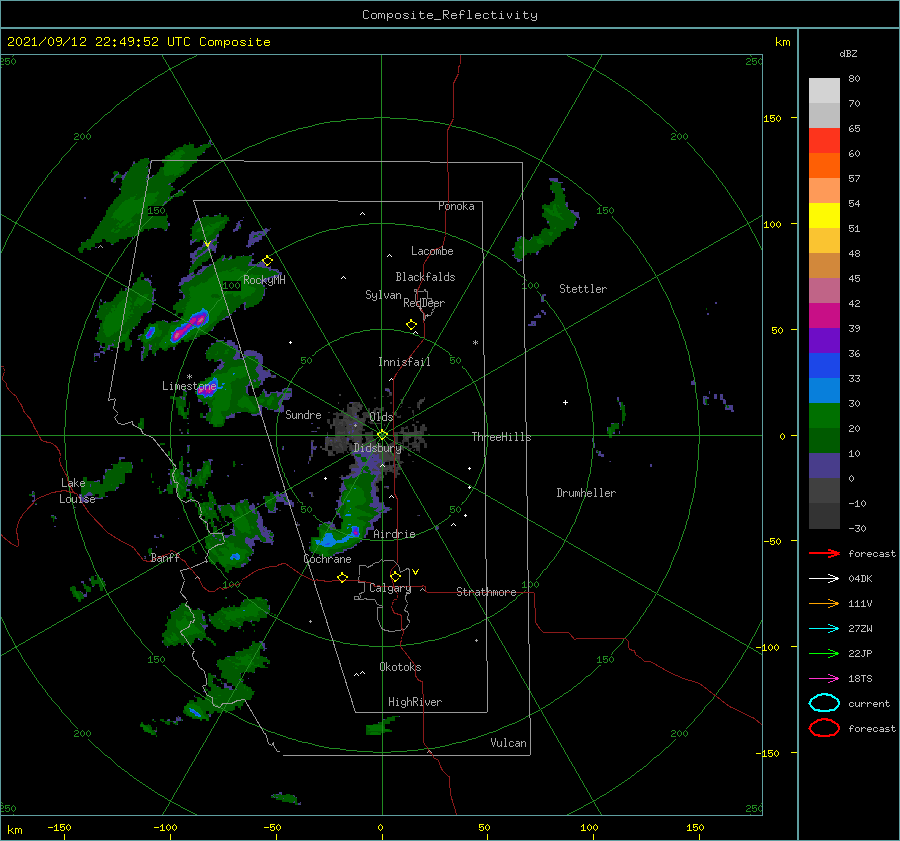The width and height of the screenshot is (900, 841).
Task: Click the RedDeer city label
Action: click(x=424, y=303)
